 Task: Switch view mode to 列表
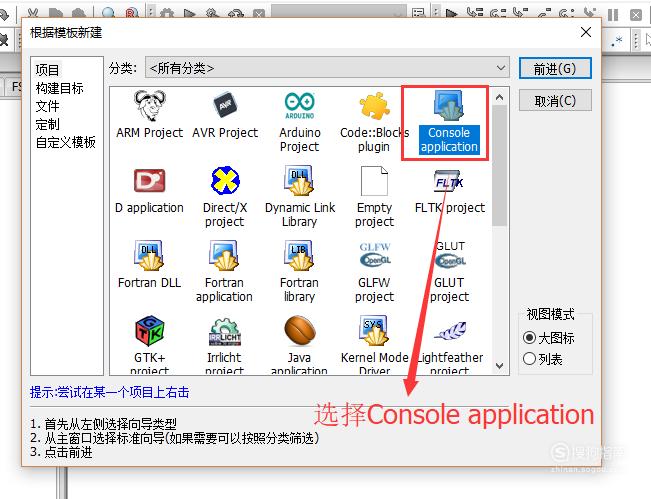pos(543,359)
